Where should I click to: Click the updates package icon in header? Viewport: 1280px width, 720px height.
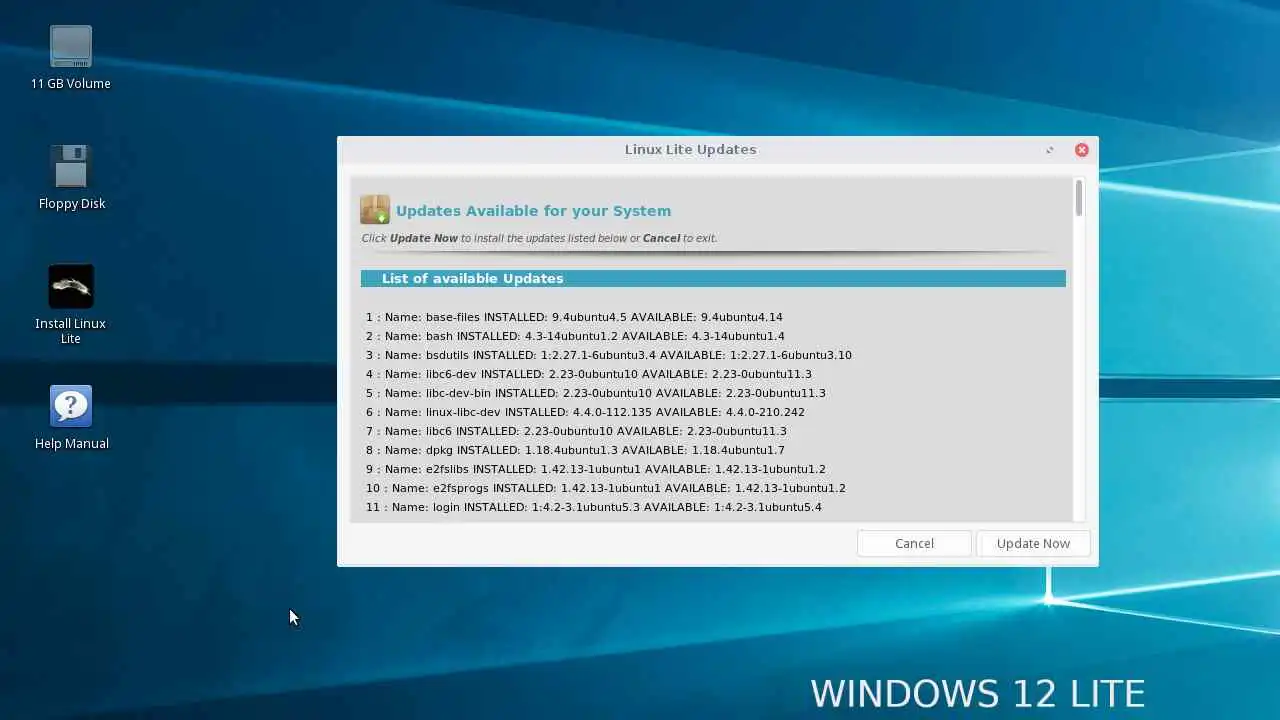(x=375, y=210)
